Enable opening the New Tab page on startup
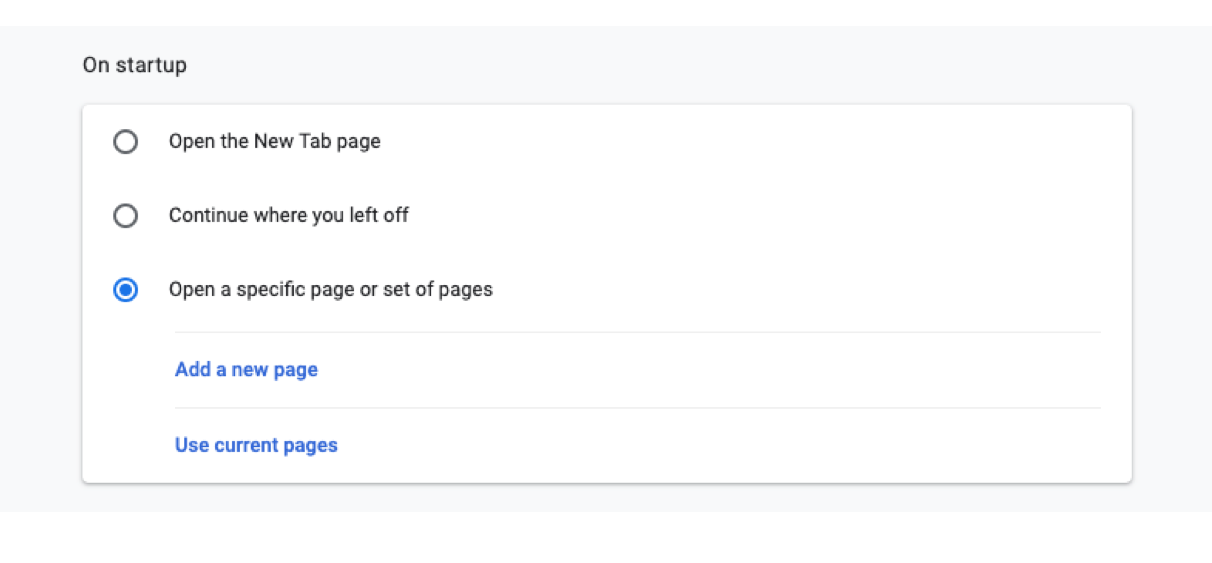This screenshot has width=1212, height=563. pos(125,142)
